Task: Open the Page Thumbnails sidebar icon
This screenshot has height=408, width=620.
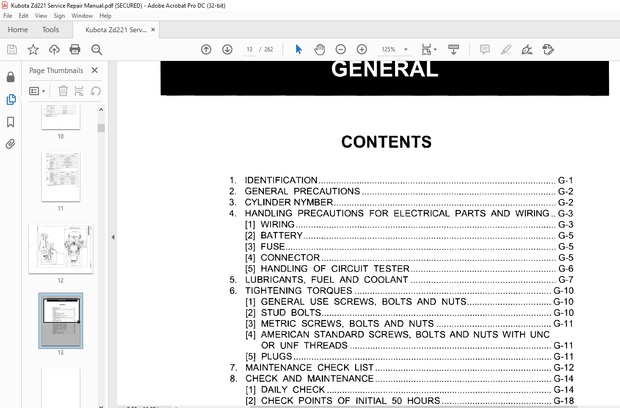Action: pyautogui.click(x=11, y=99)
